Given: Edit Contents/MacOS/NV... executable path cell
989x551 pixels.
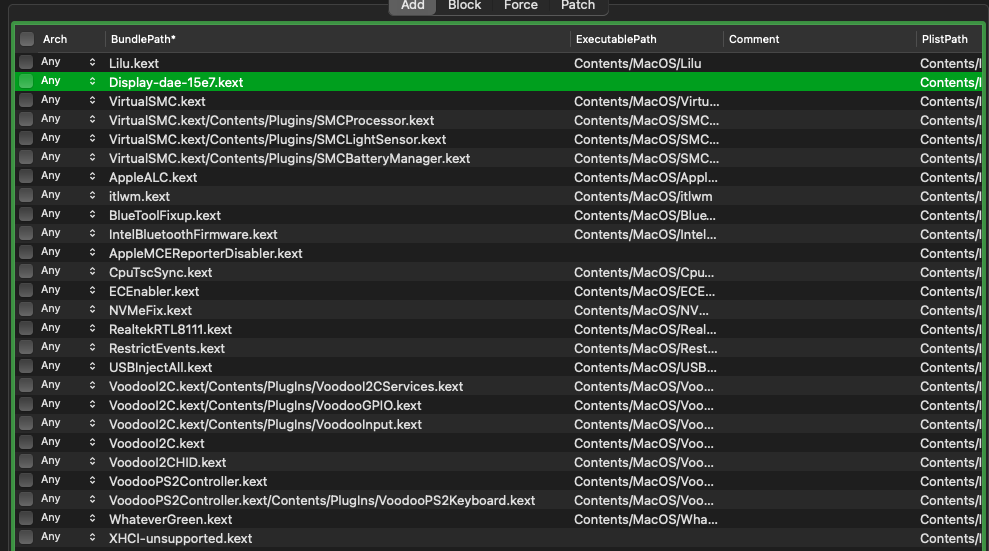Looking at the screenshot, I should coord(641,310).
